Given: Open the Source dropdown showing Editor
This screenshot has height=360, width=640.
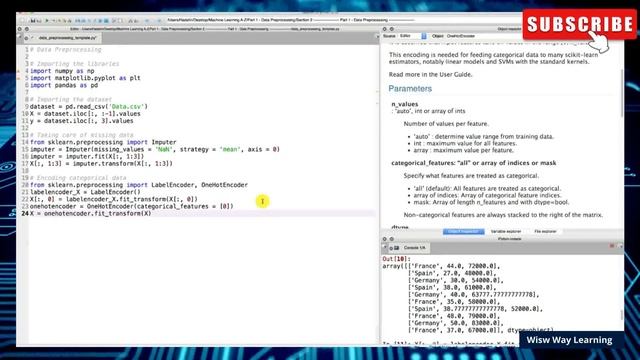Looking at the screenshot, I should tap(413, 36).
